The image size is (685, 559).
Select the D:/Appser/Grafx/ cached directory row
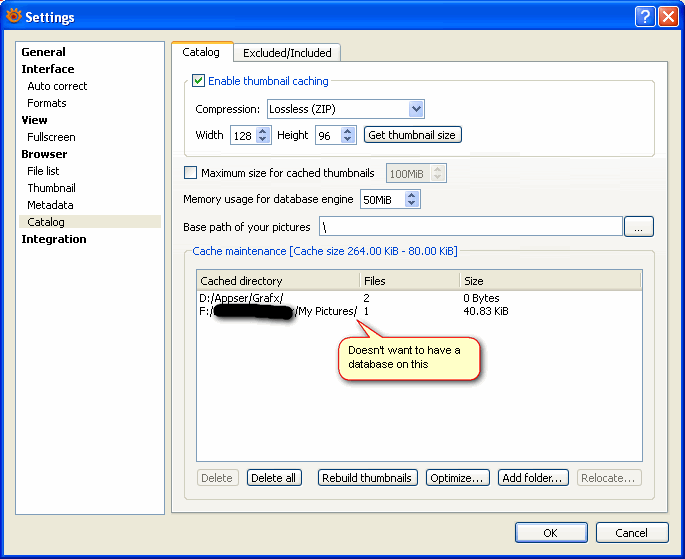point(242,298)
